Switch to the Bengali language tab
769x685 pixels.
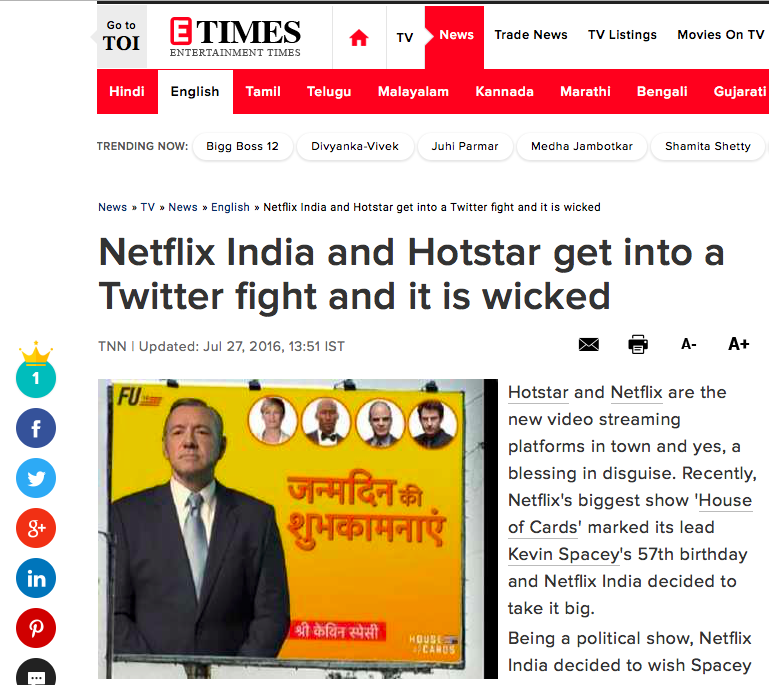(662, 92)
